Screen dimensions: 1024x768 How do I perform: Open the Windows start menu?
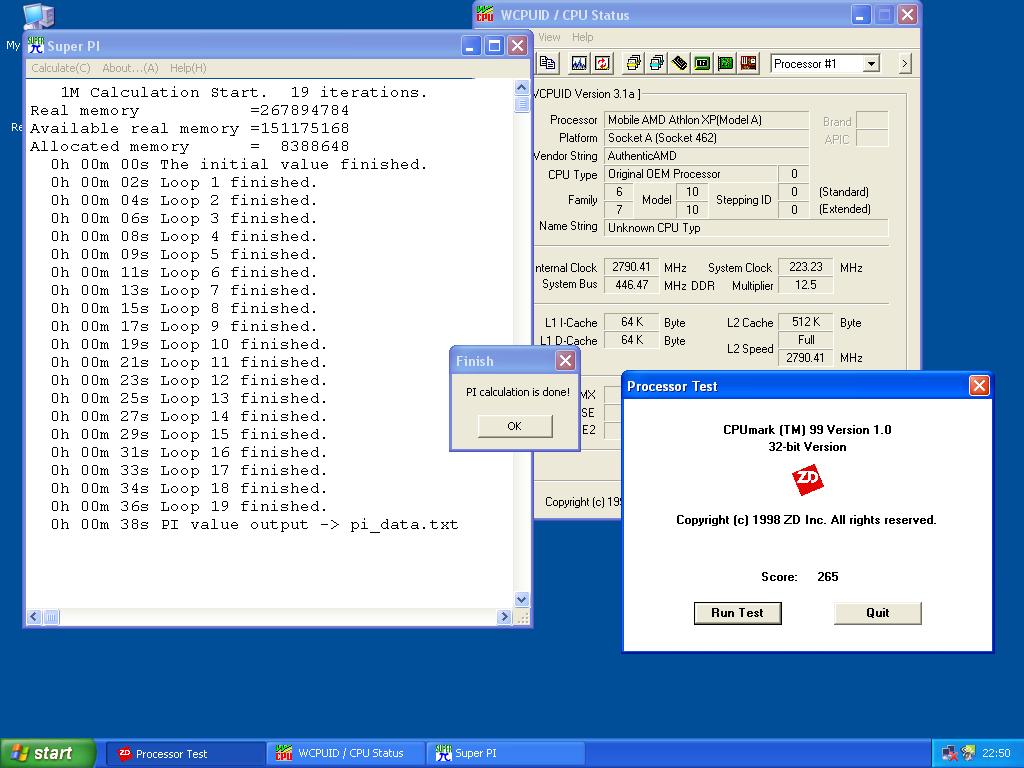(48, 753)
